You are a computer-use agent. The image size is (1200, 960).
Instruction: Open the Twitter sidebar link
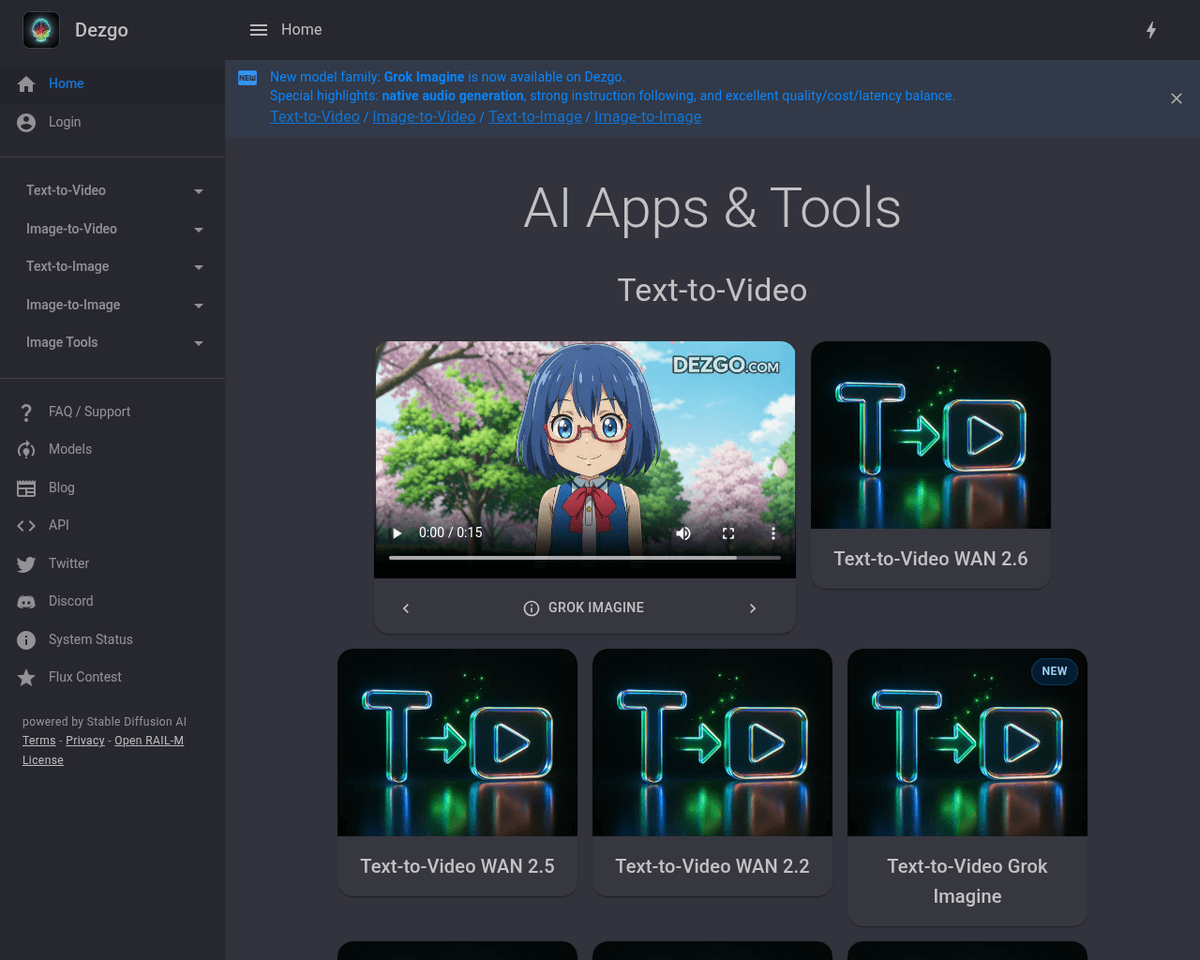click(68, 563)
